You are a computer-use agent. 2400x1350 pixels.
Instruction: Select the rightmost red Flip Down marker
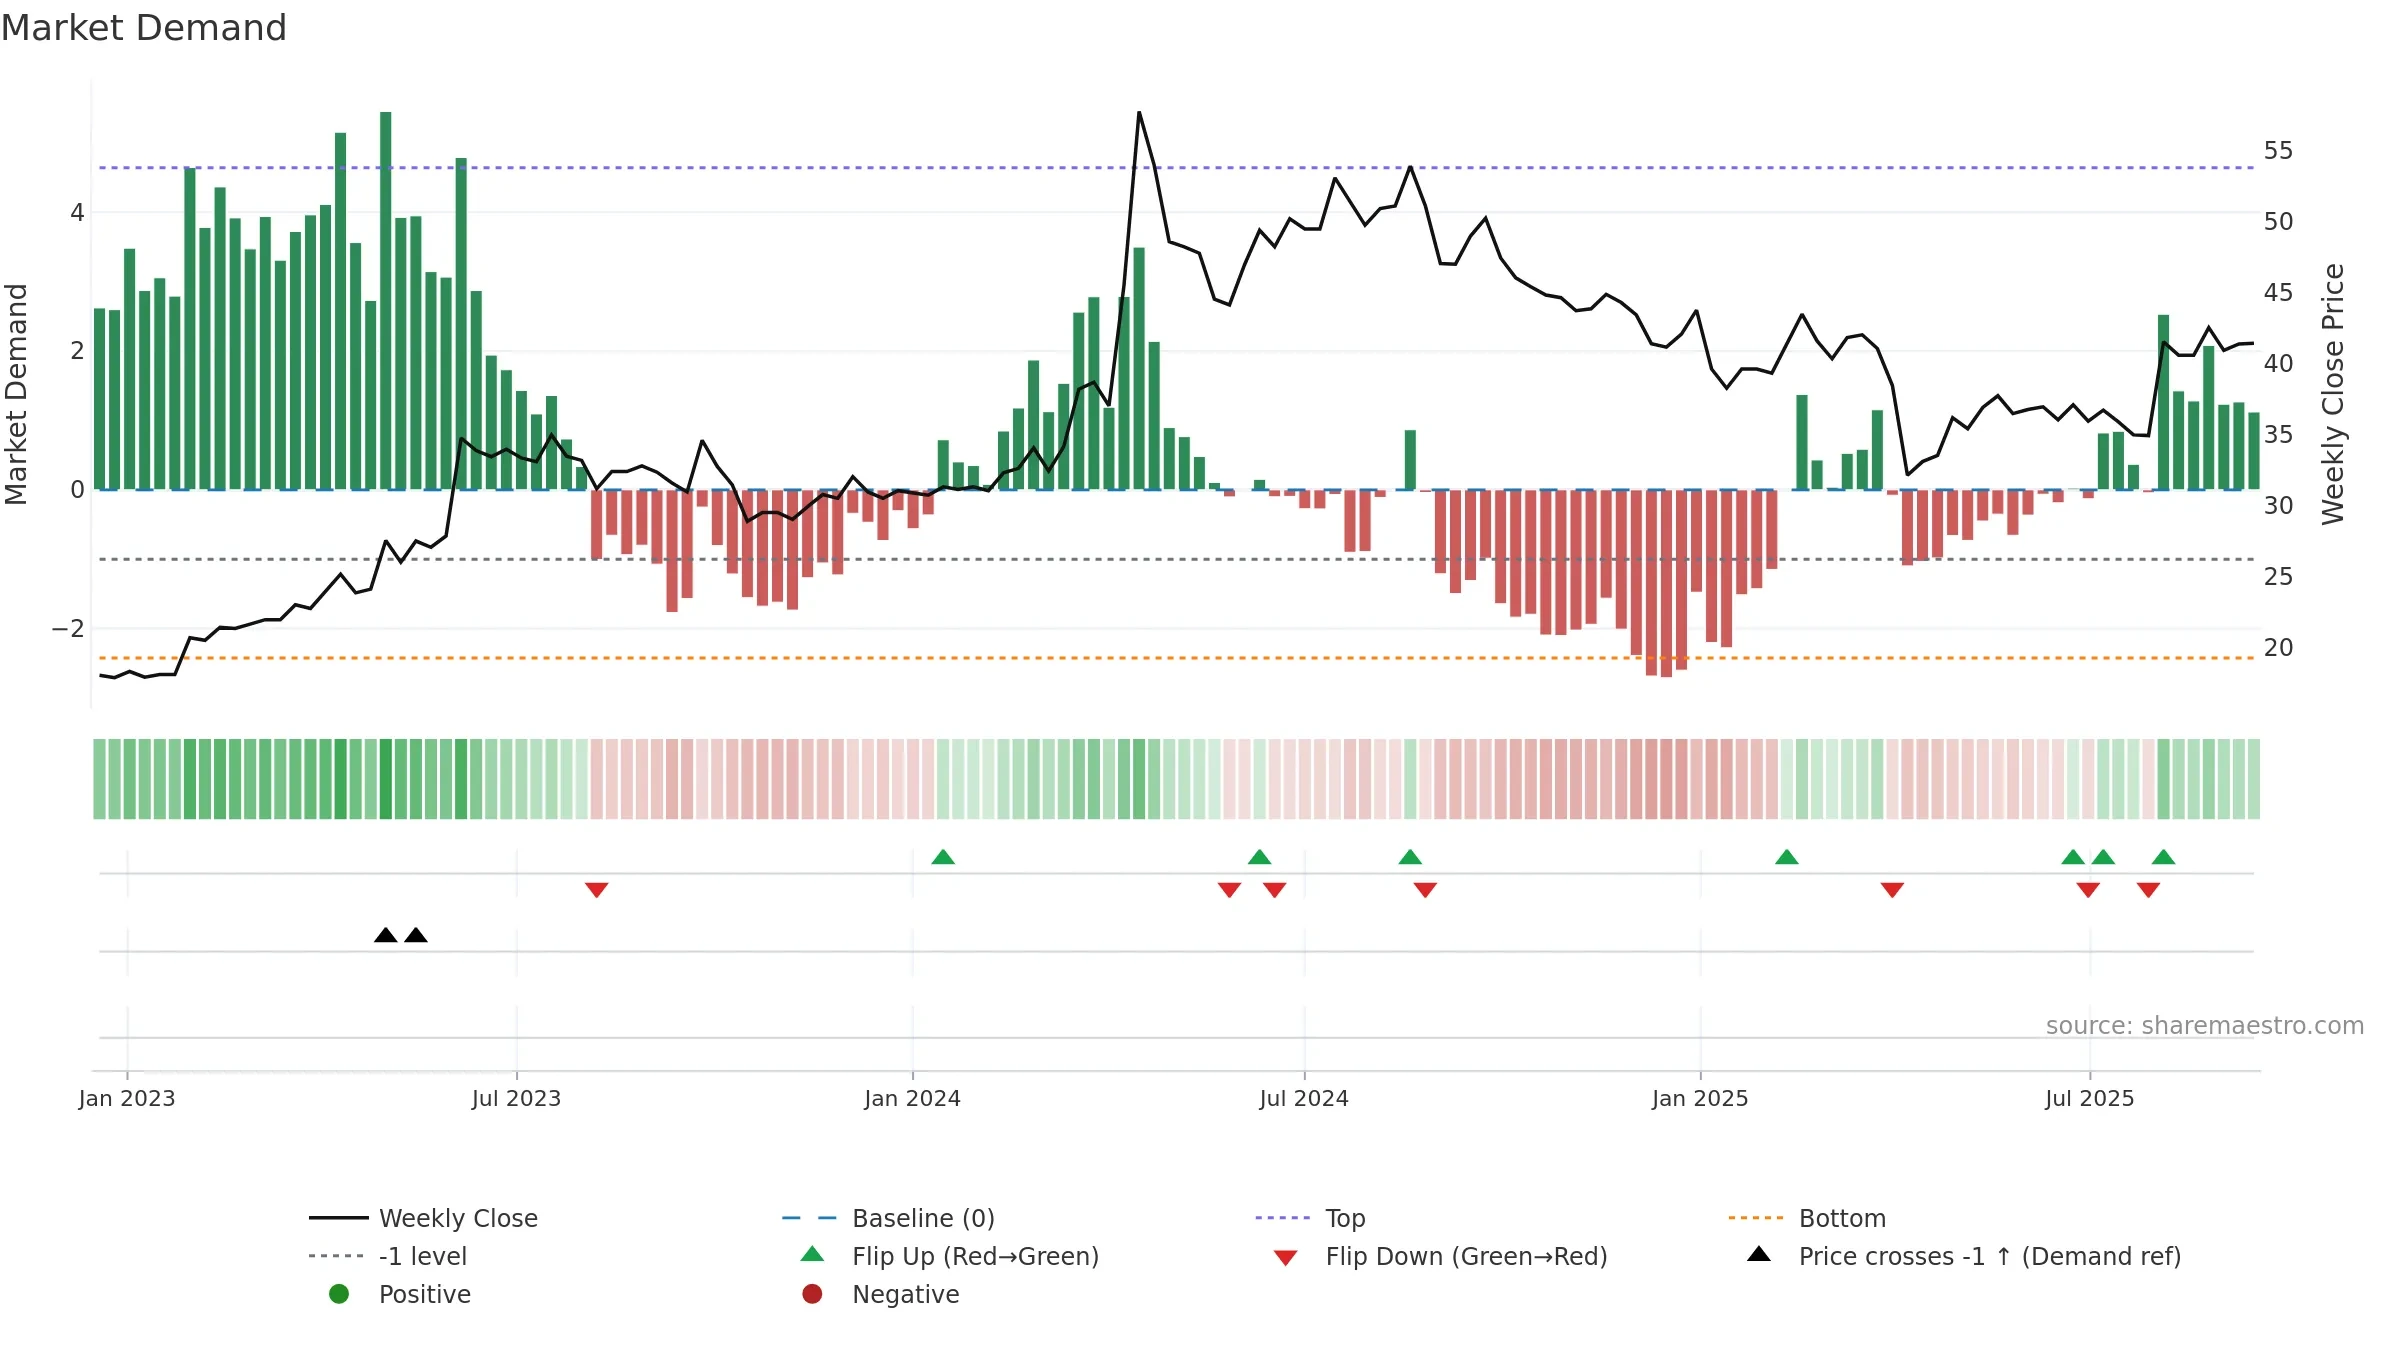2148,890
